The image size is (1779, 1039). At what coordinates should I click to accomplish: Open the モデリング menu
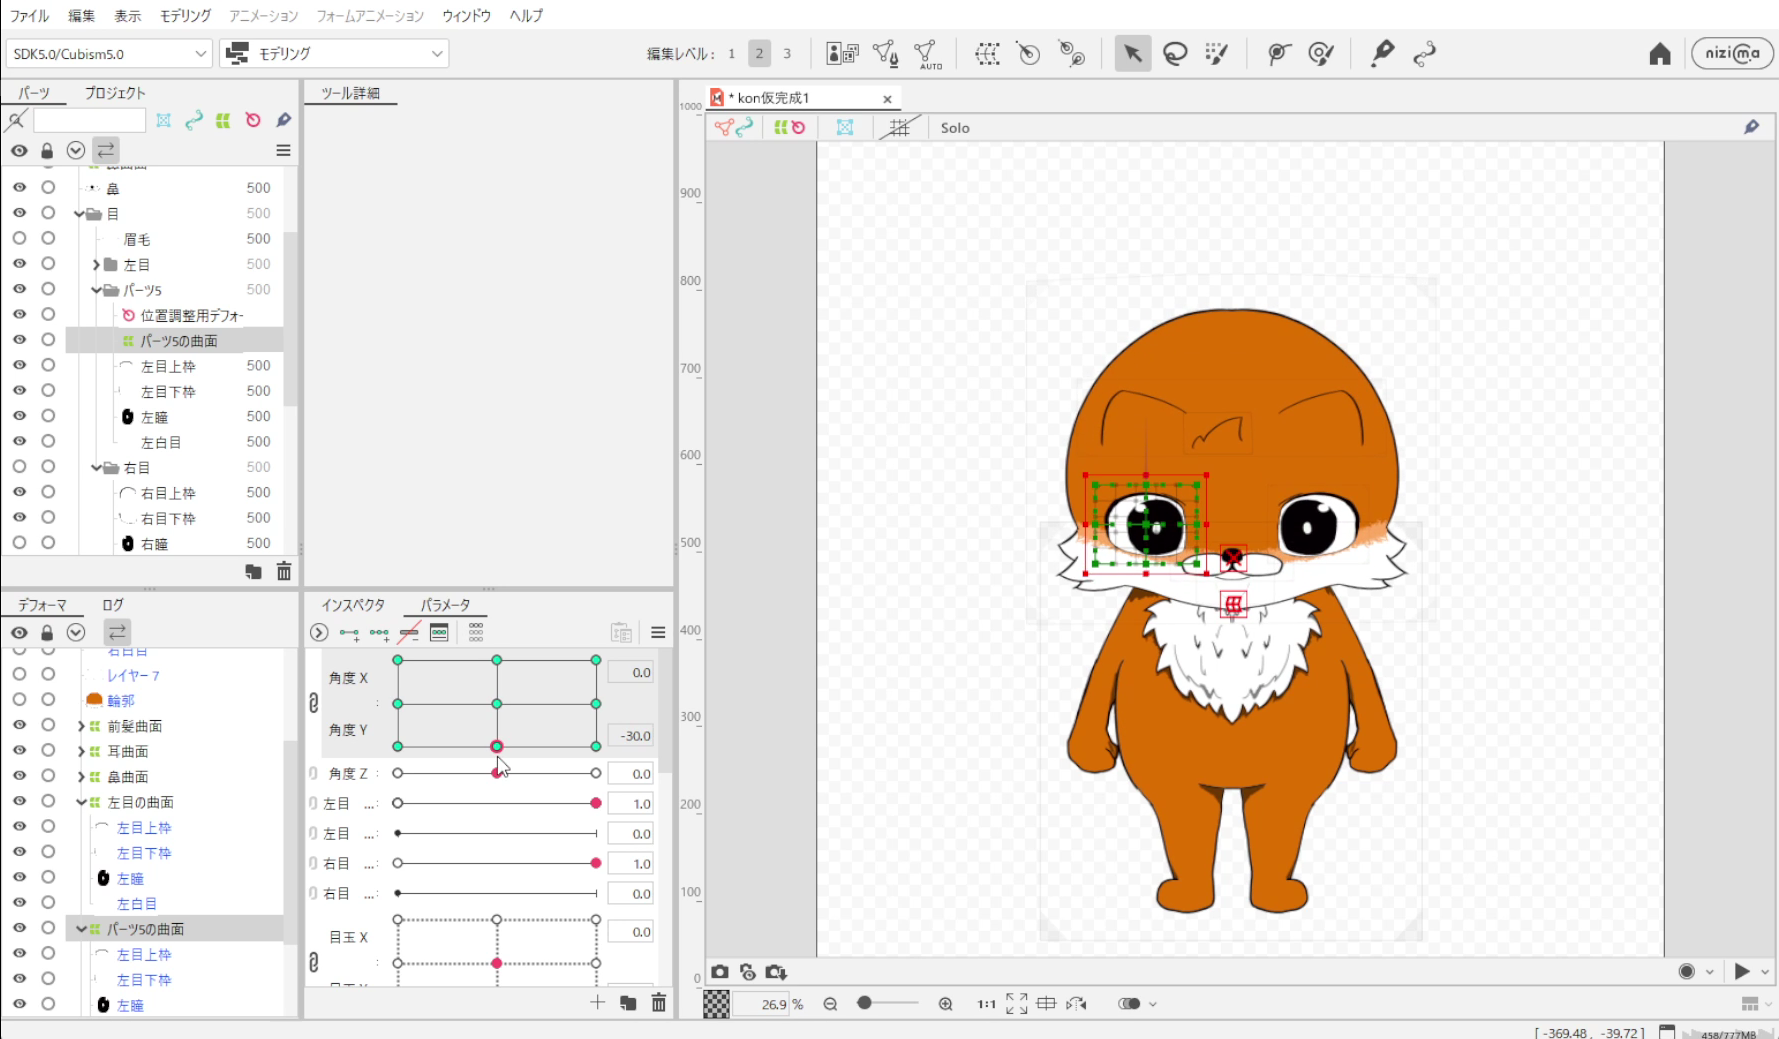(185, 16)
